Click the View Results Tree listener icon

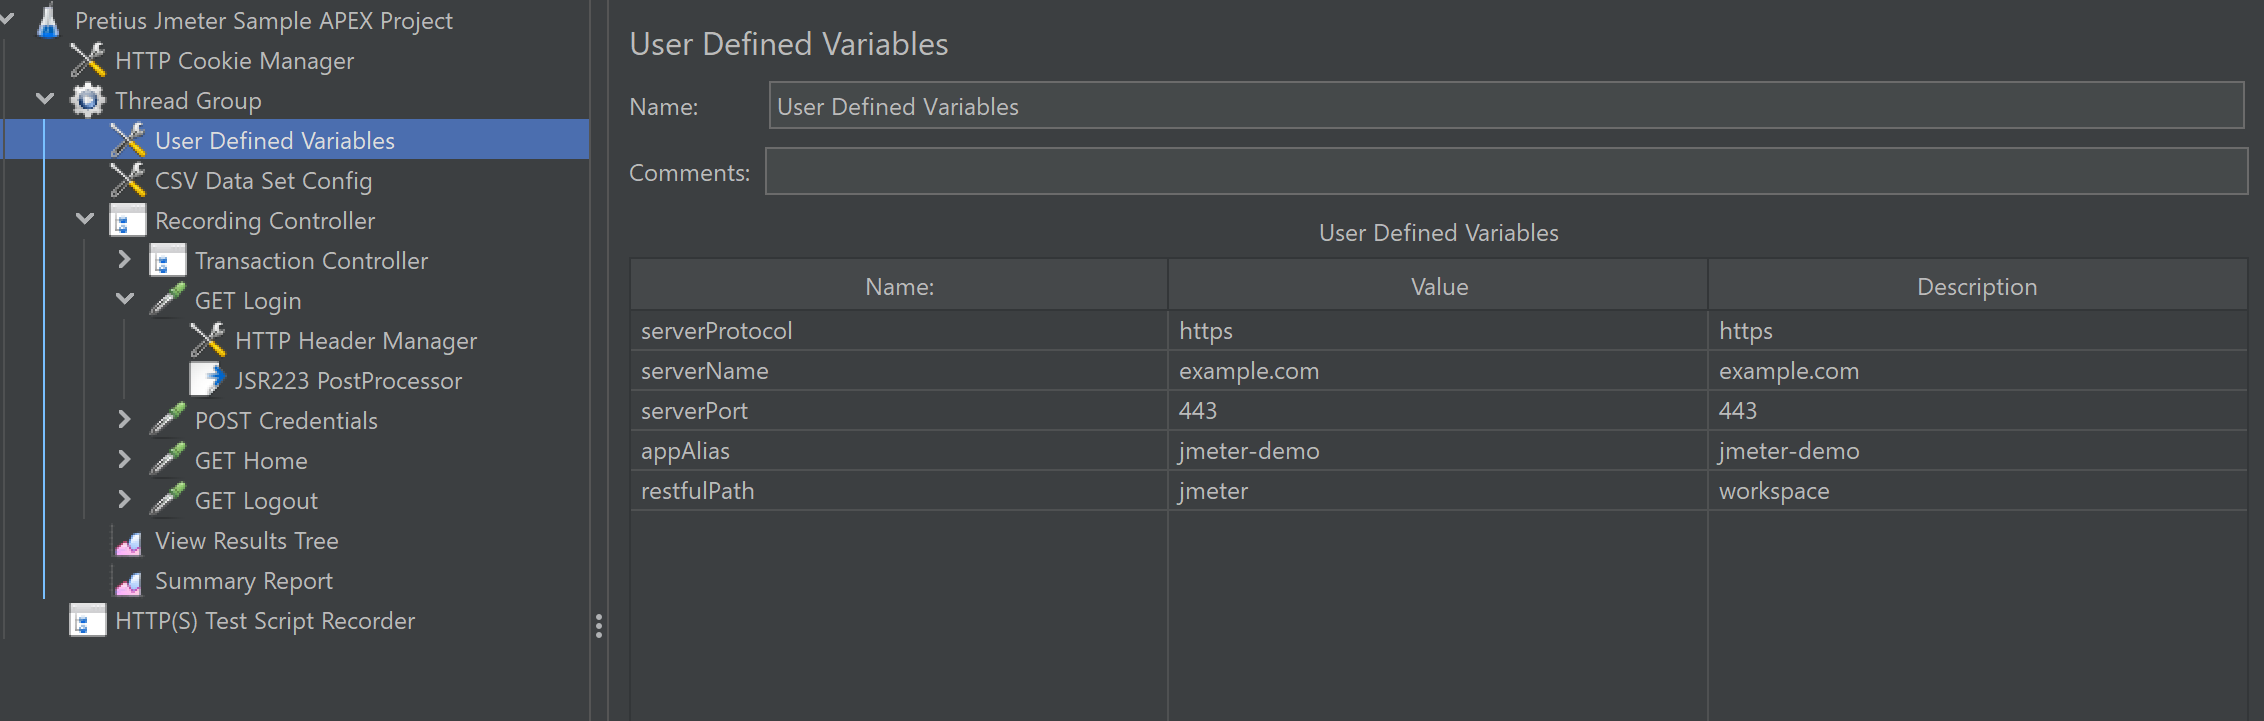click(x=128, y=542)
